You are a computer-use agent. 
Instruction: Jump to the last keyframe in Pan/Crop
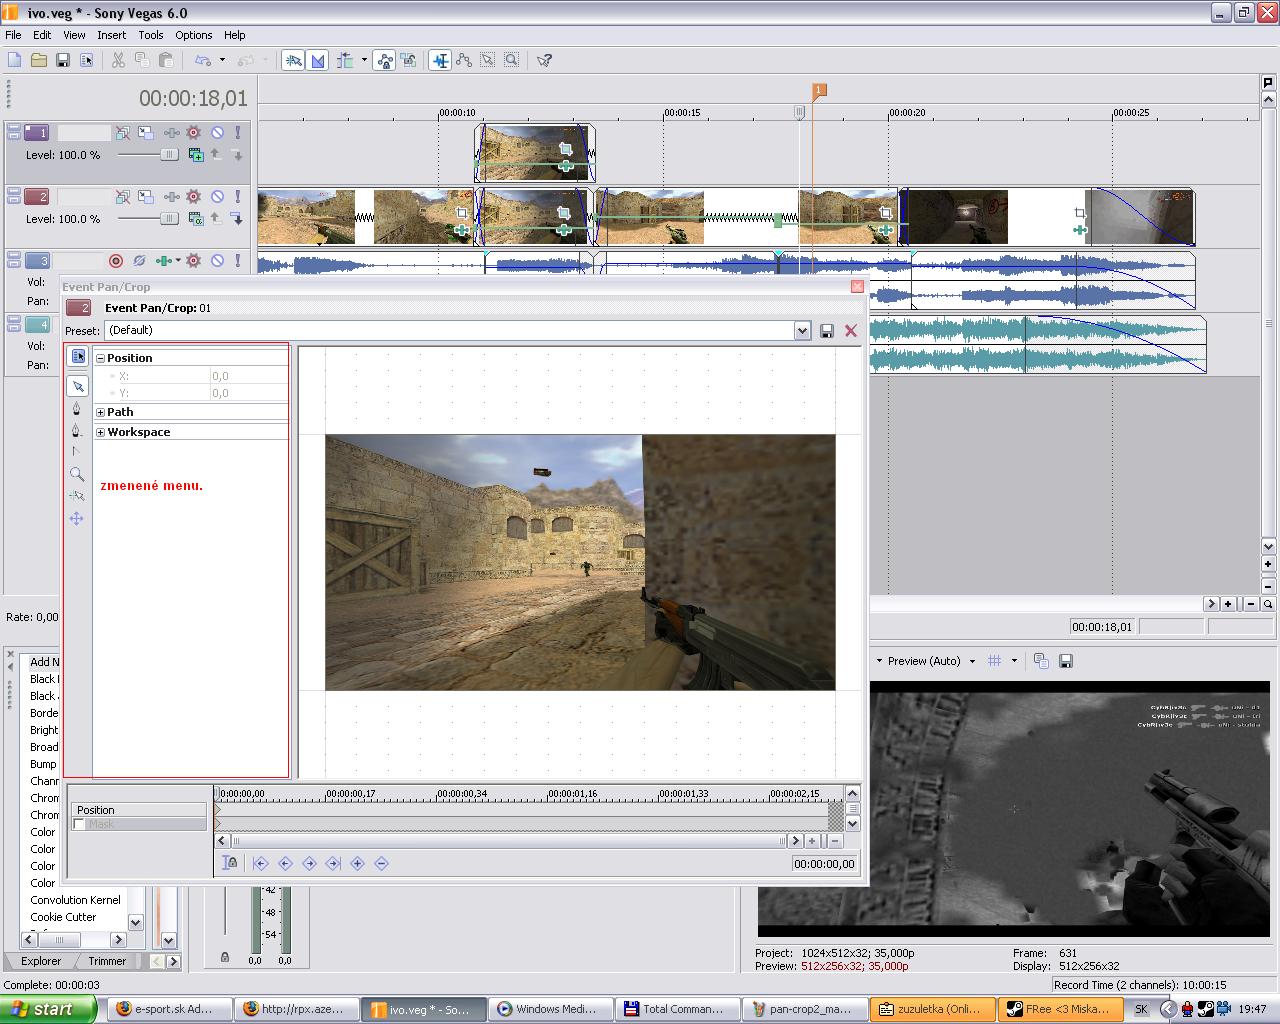pos(333,863)
